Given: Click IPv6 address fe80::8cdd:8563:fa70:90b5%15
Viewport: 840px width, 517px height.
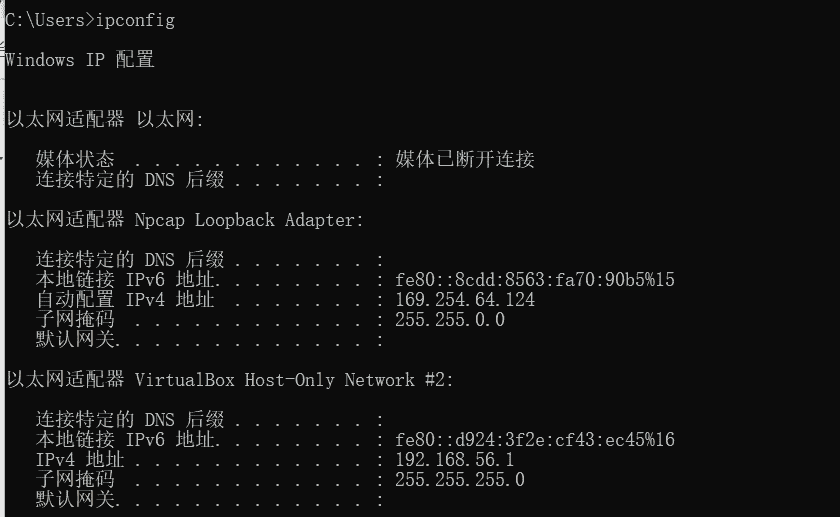Looking at the screenshot, I should (x=535, y=280).
